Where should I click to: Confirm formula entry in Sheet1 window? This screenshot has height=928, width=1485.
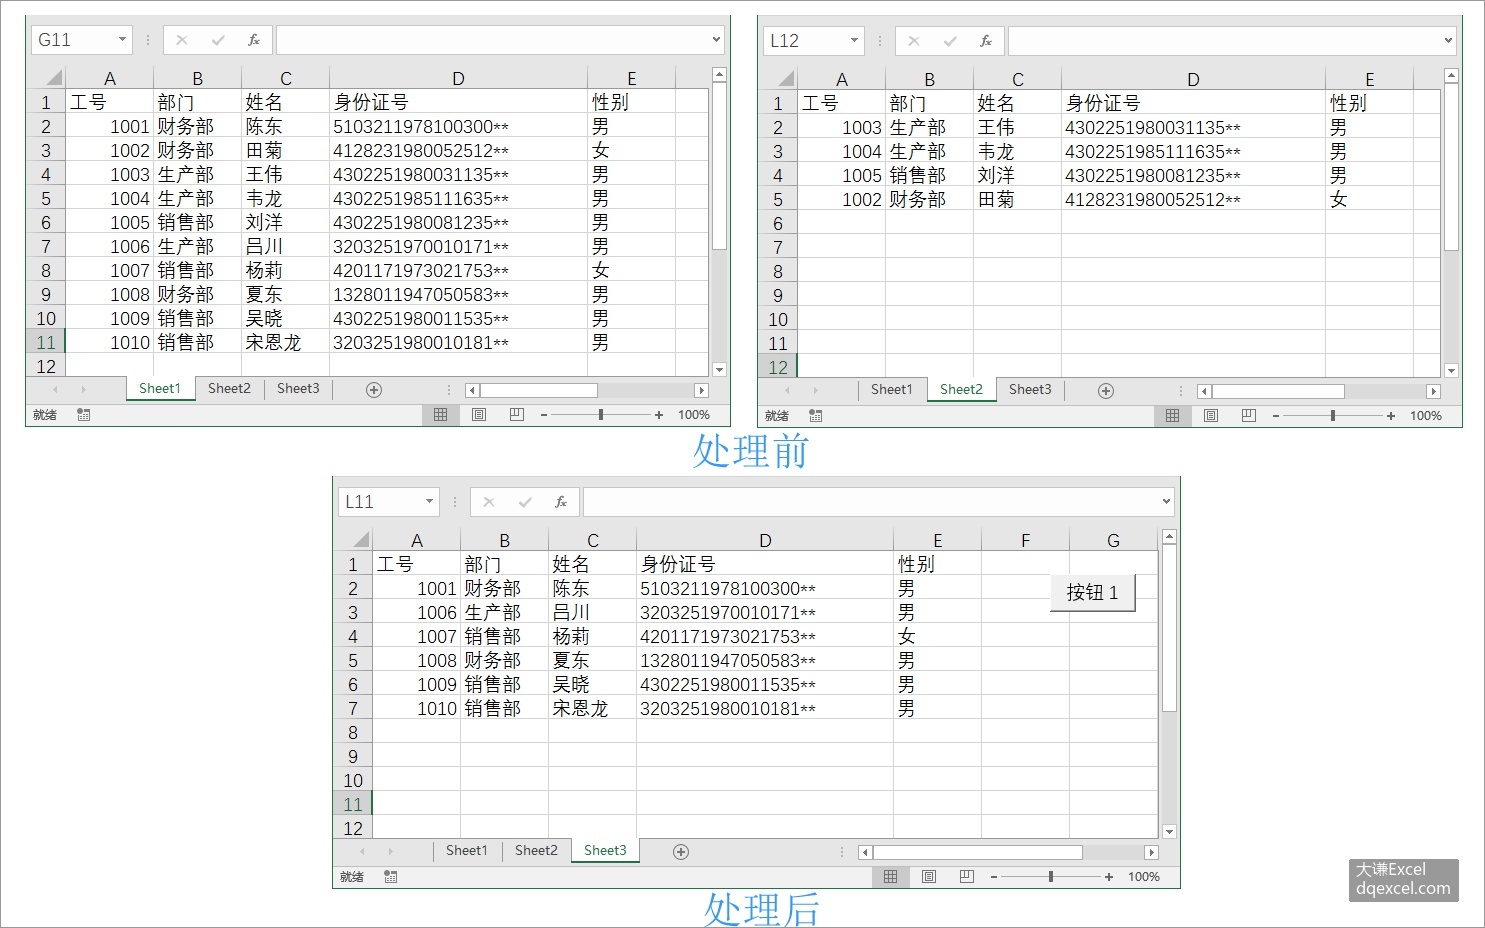(218, 40)
